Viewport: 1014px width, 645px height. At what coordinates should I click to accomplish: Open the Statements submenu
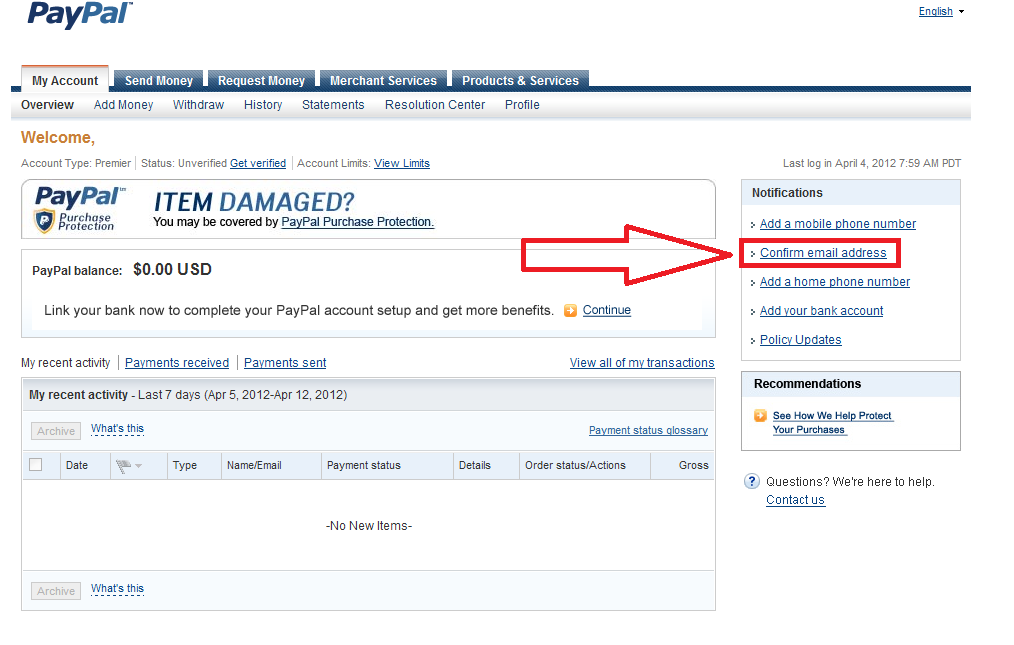pos(333,105)
